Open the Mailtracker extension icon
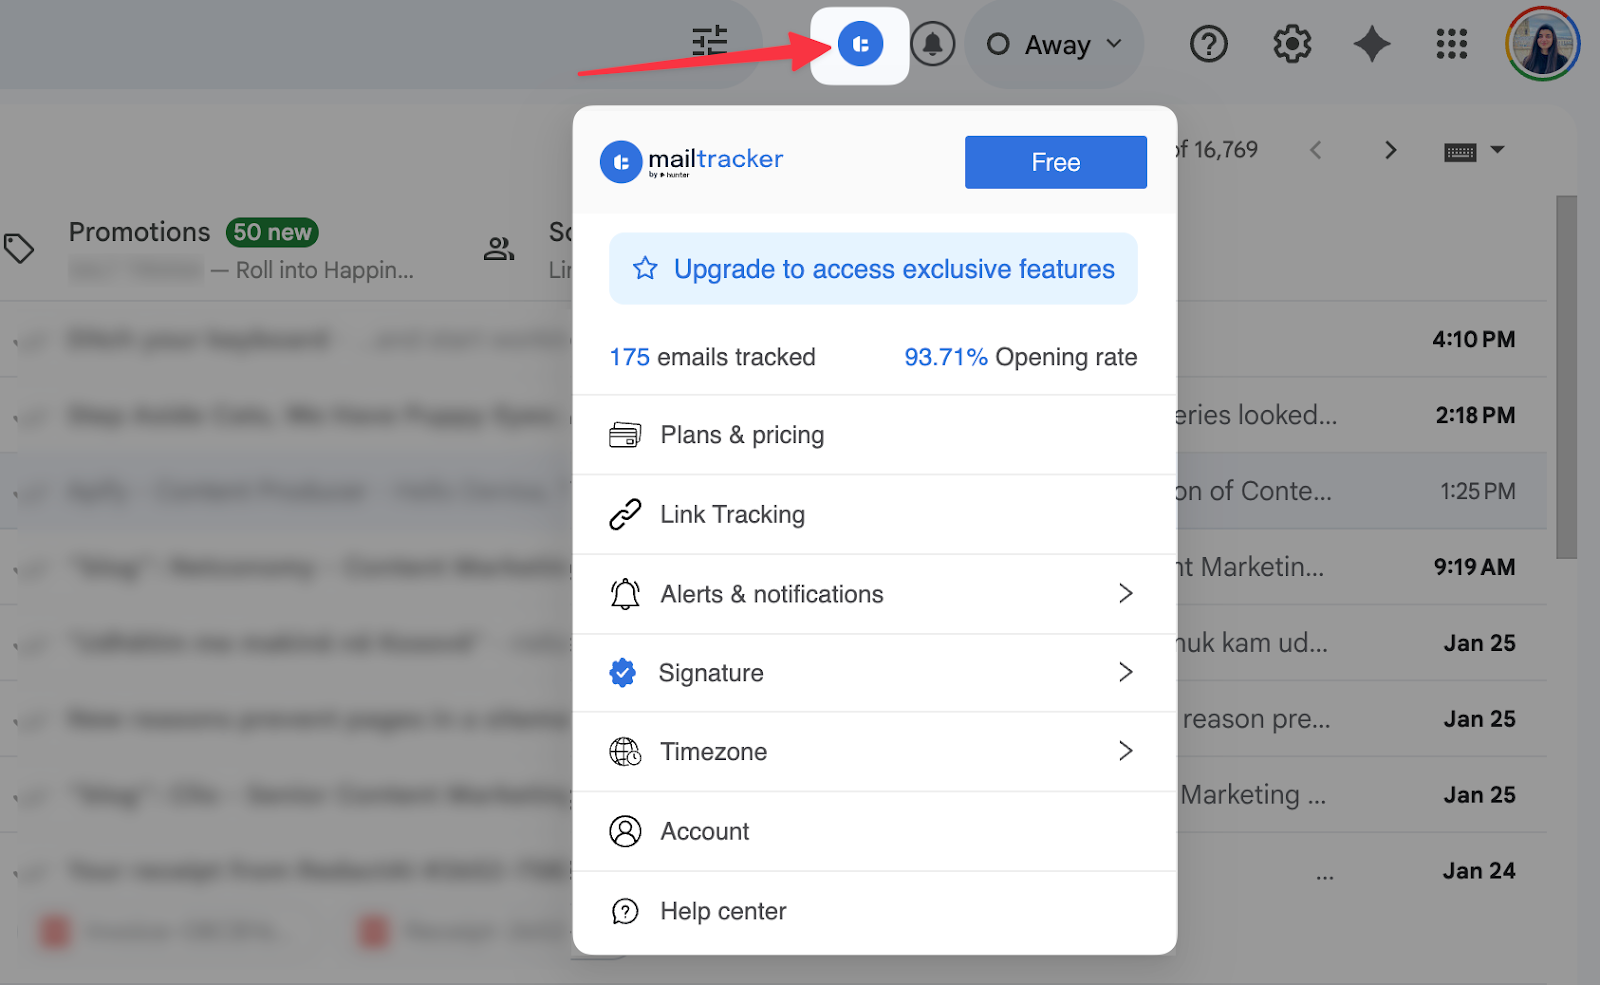Viewport: 1600px width, 985px height. point(860,44)
